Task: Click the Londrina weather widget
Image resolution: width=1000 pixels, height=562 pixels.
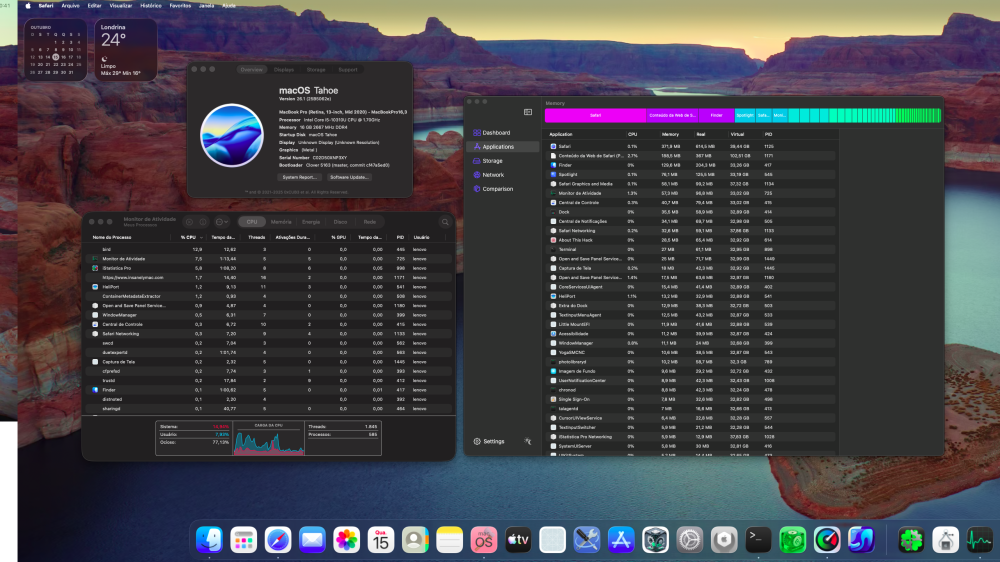Action: coord(126,50)
